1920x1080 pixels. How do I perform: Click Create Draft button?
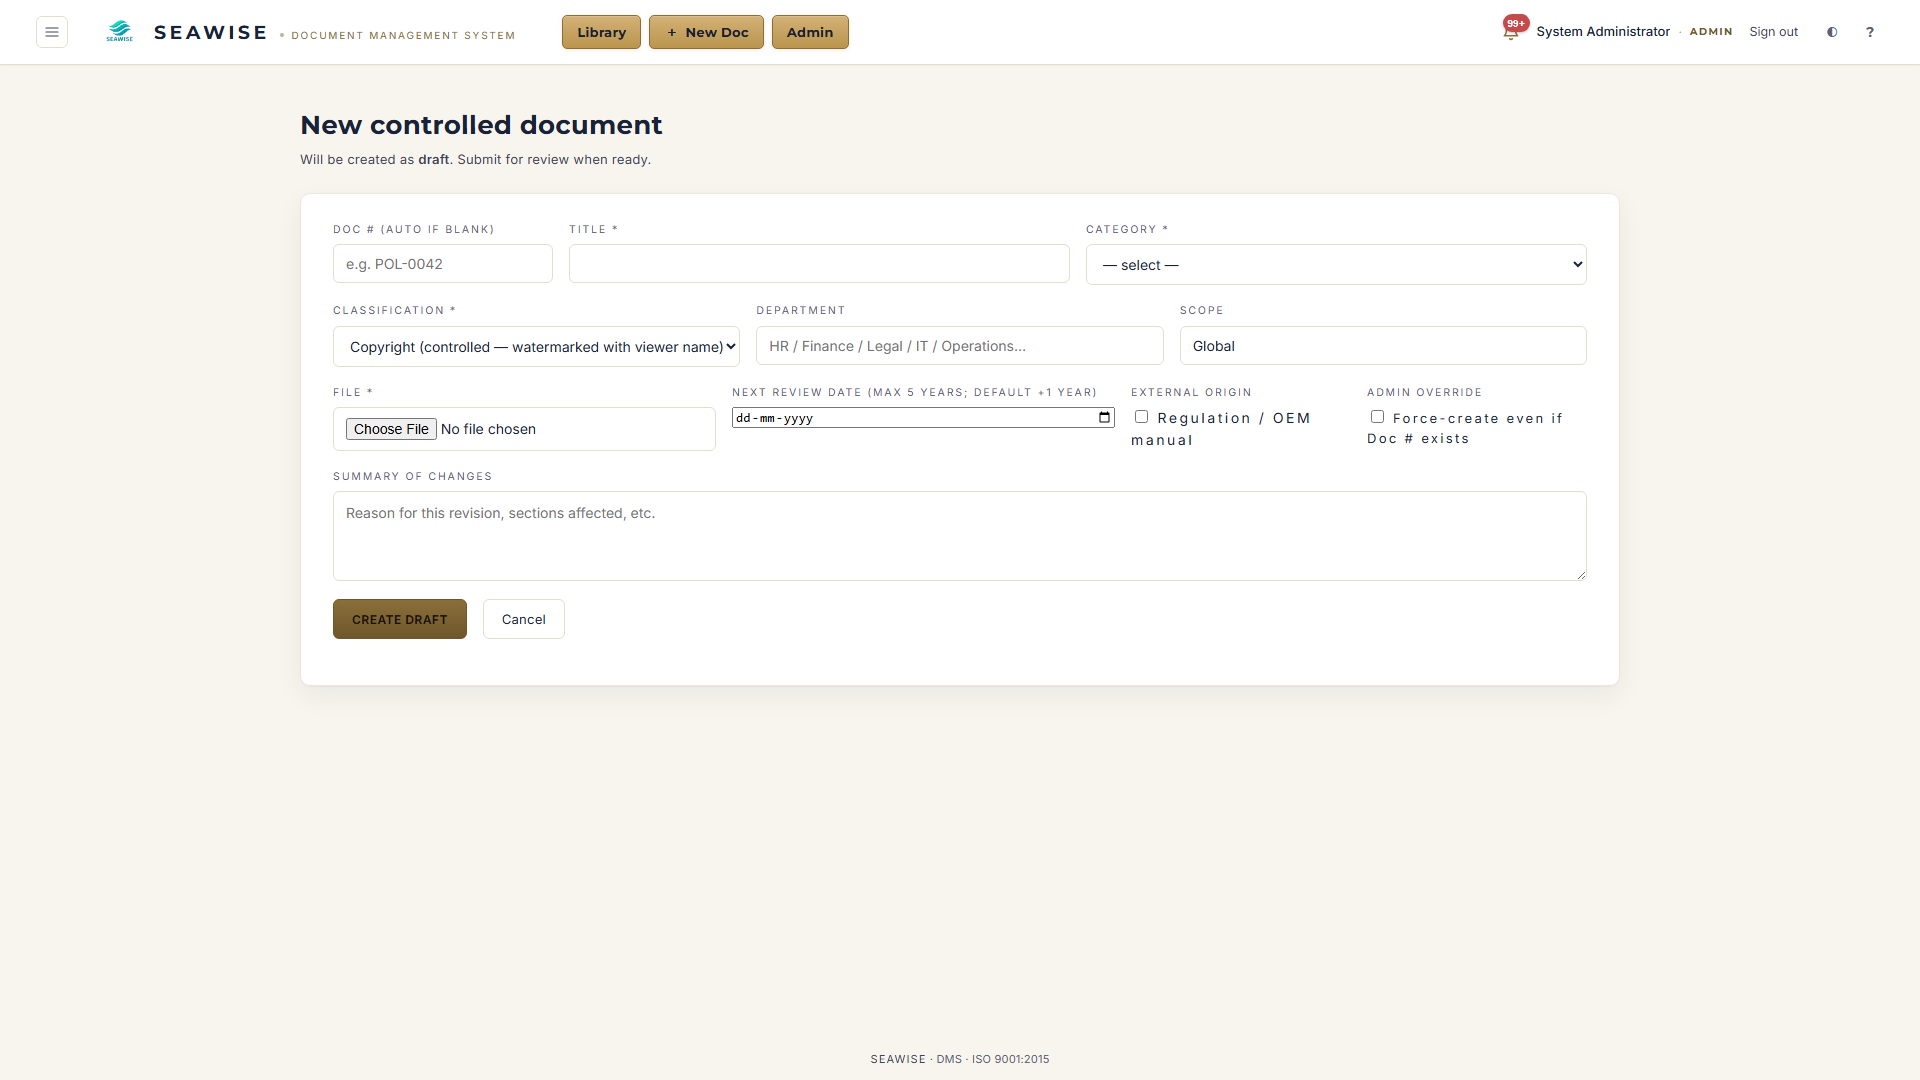(x=400, y=619)
